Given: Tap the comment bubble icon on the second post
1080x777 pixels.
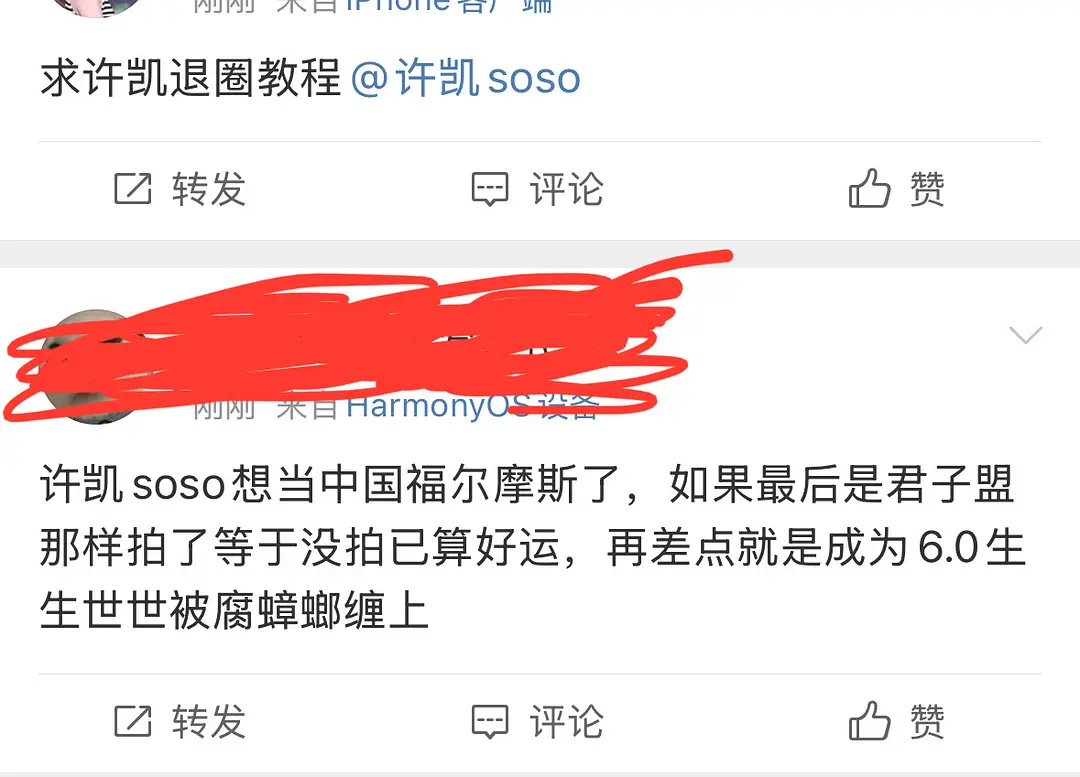Looking at the screenshot, I should (490, 722).
